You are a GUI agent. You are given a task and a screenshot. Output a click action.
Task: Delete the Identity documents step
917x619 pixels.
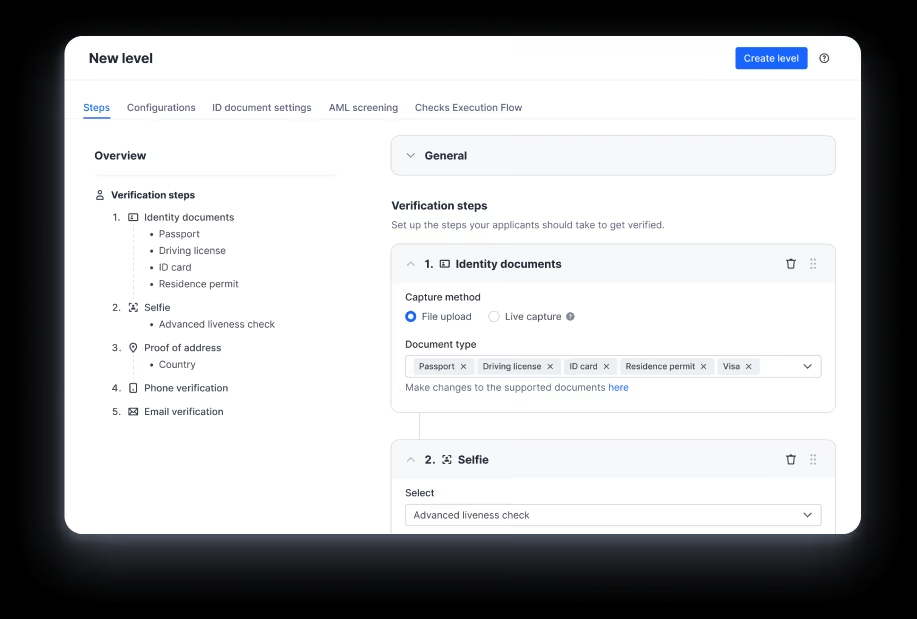791,264
